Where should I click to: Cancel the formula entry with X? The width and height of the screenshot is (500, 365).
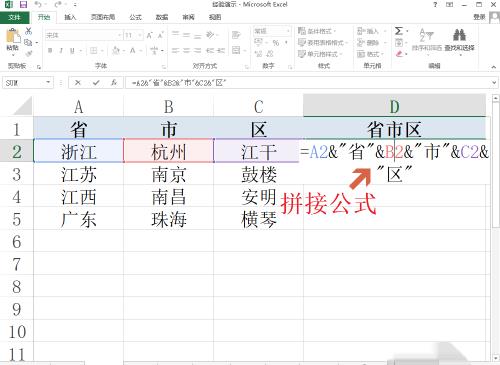78,83
